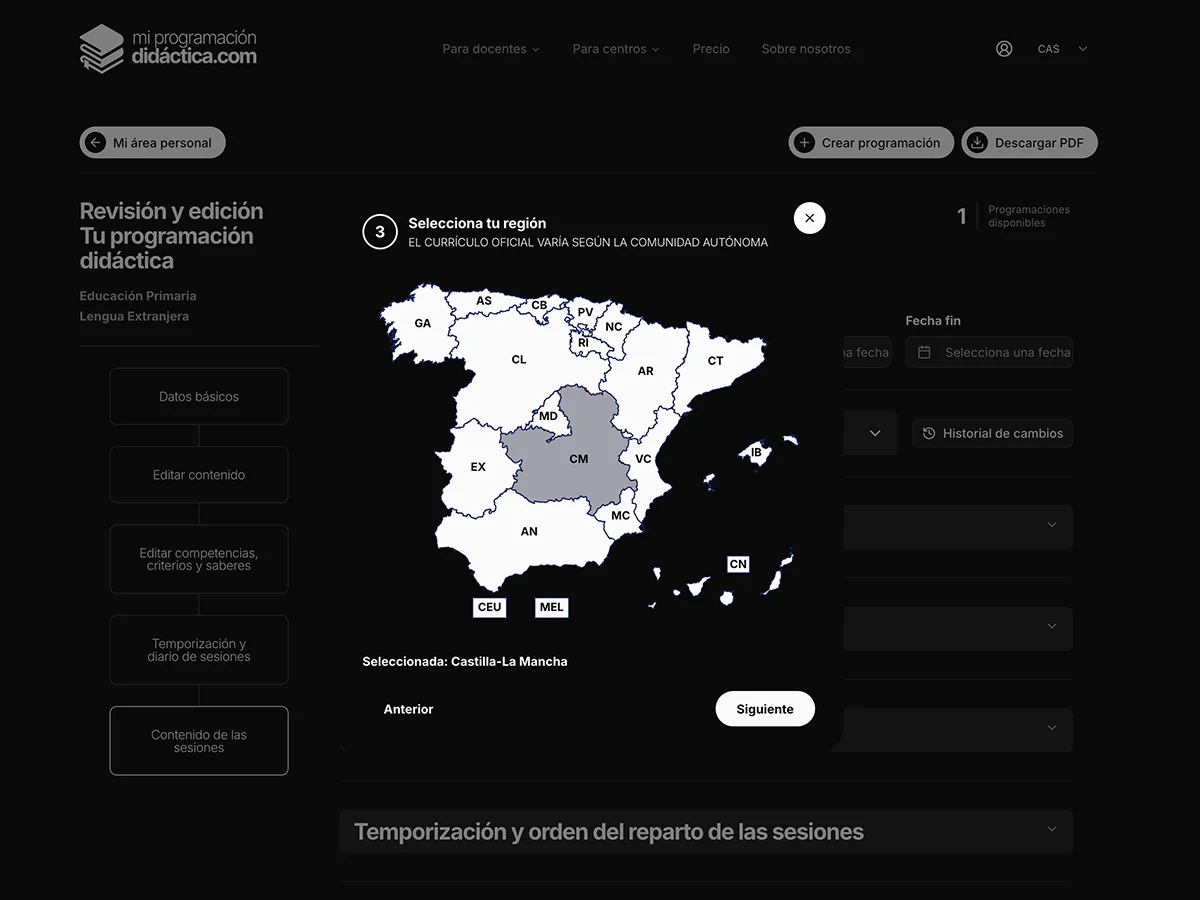
Task: Open Editar competencias, criterios y saberes step
Action: pos(199,559)
